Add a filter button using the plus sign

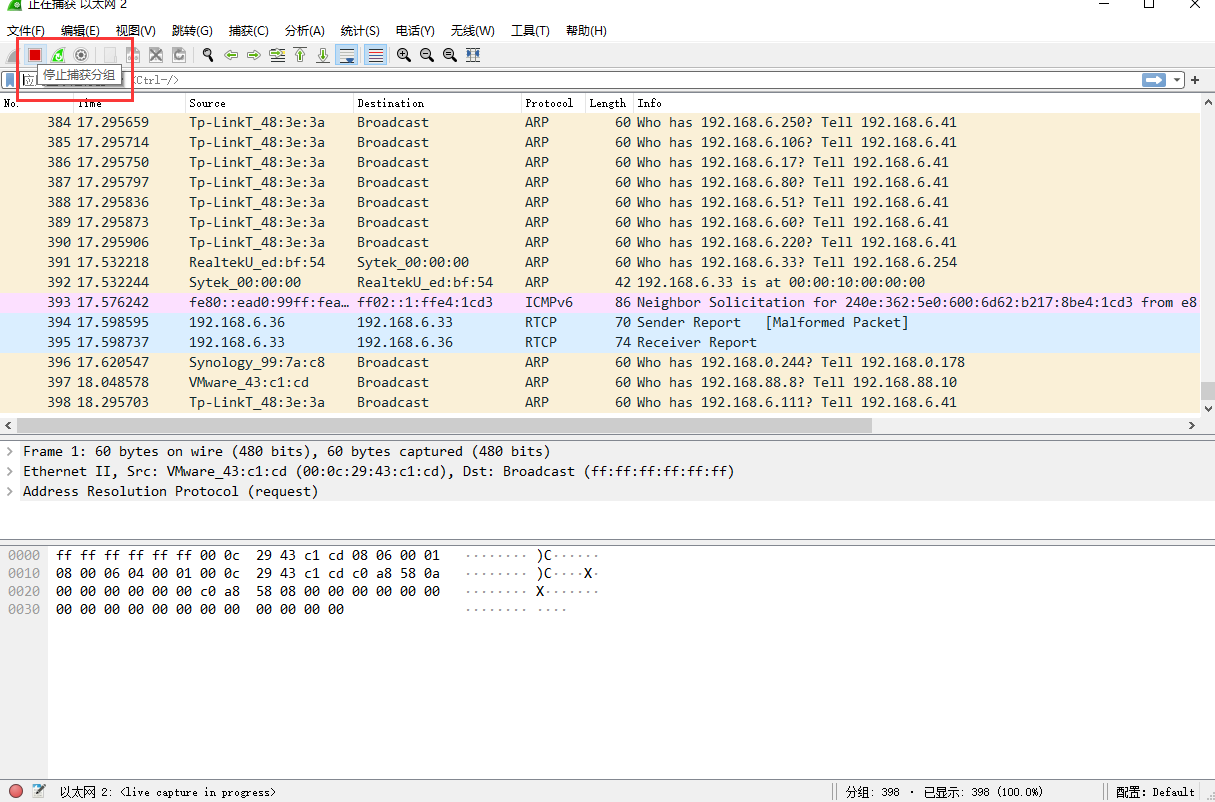(x=1195, y=80)
